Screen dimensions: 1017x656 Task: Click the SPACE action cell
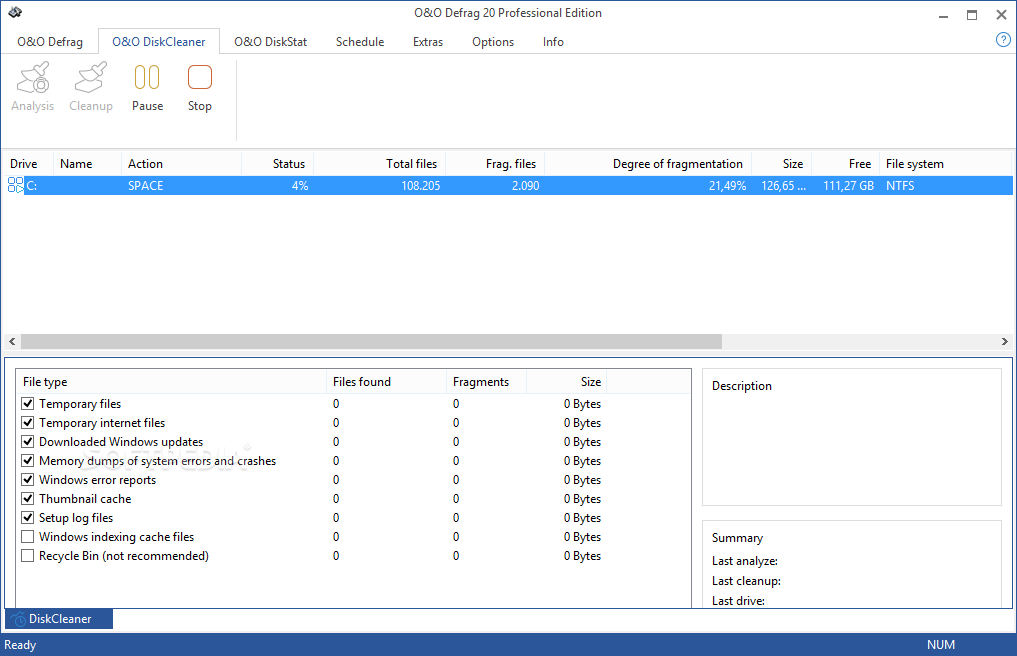[145, 186]
